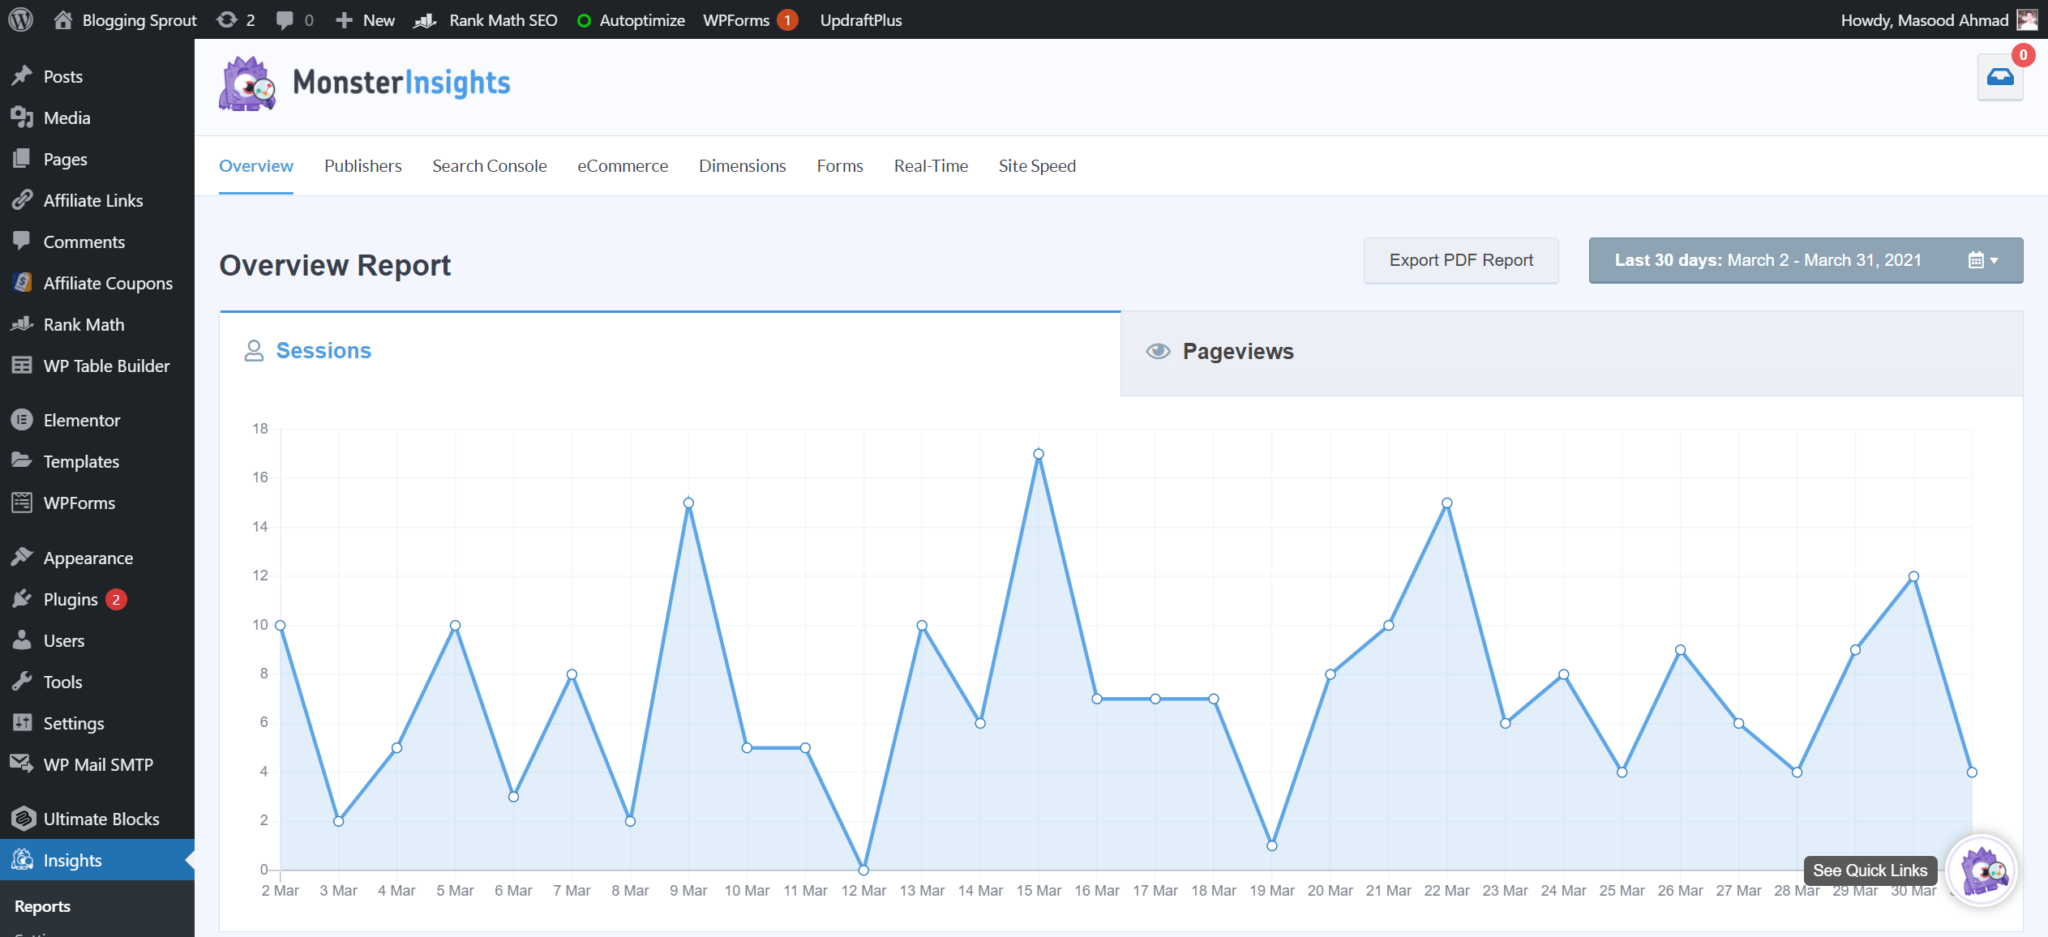
Task: Open the eCommerce tab
Action: click(622, 166)
